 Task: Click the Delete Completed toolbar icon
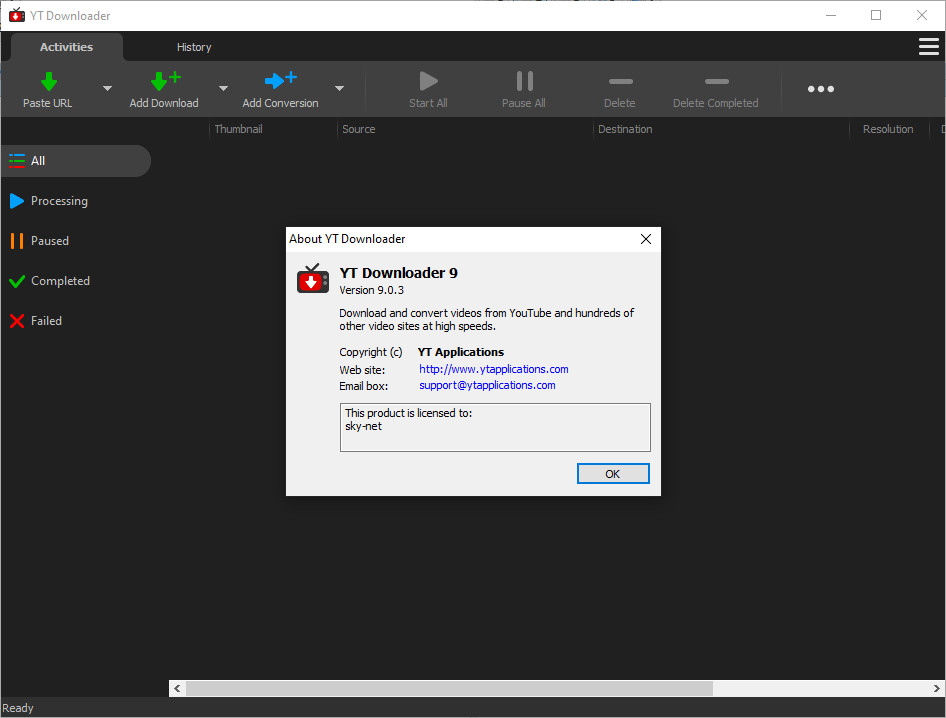(x=716, y=81)
